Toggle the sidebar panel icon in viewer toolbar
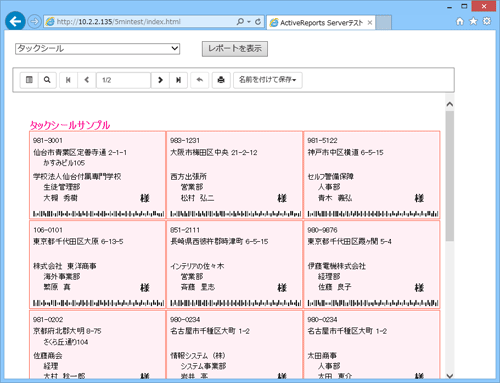This screenshot has height=383, width=500. click(x=29, y=80)
